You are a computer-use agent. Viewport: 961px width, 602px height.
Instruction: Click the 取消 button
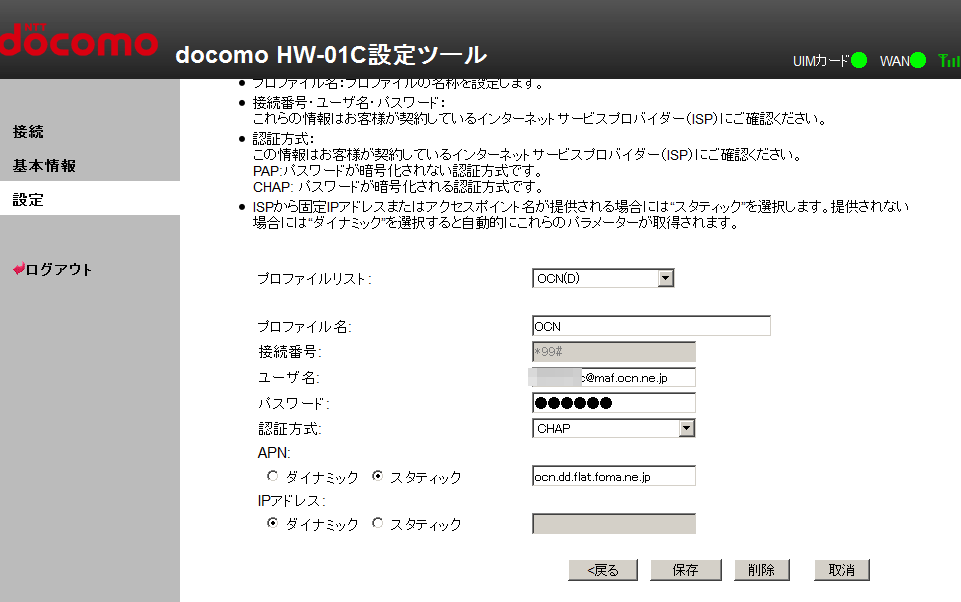click(x=841, y=570)
